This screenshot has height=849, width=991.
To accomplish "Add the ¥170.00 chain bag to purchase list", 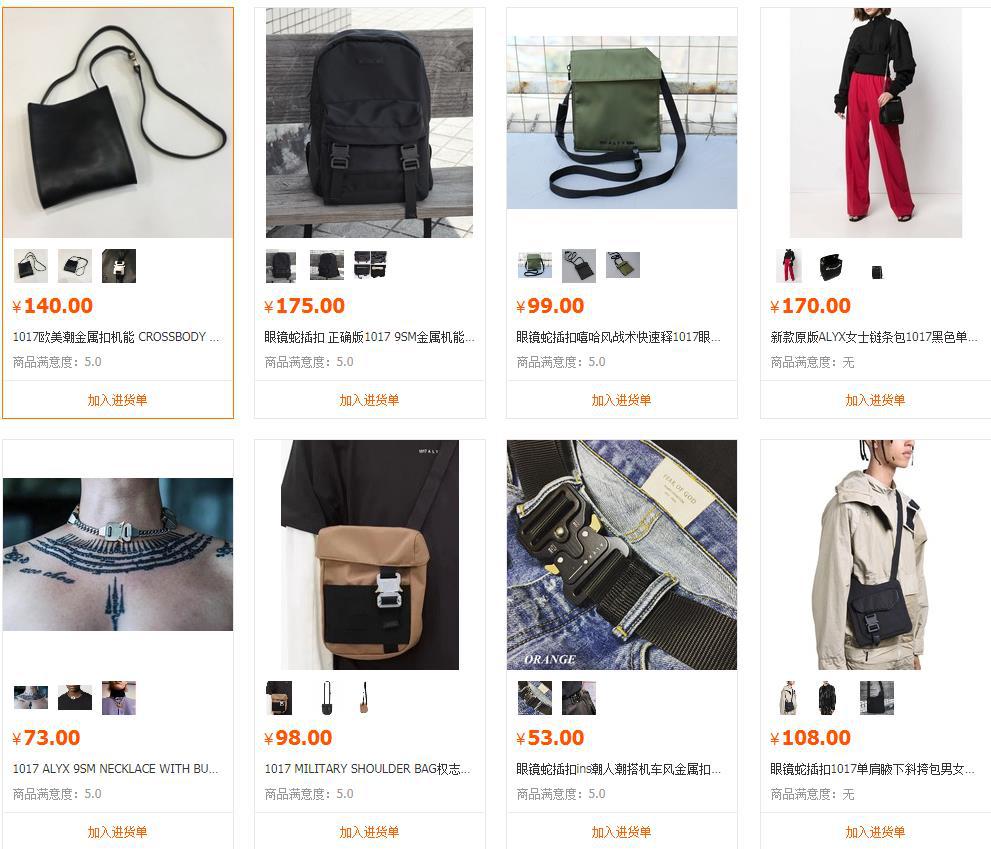I will click(875, 400).
